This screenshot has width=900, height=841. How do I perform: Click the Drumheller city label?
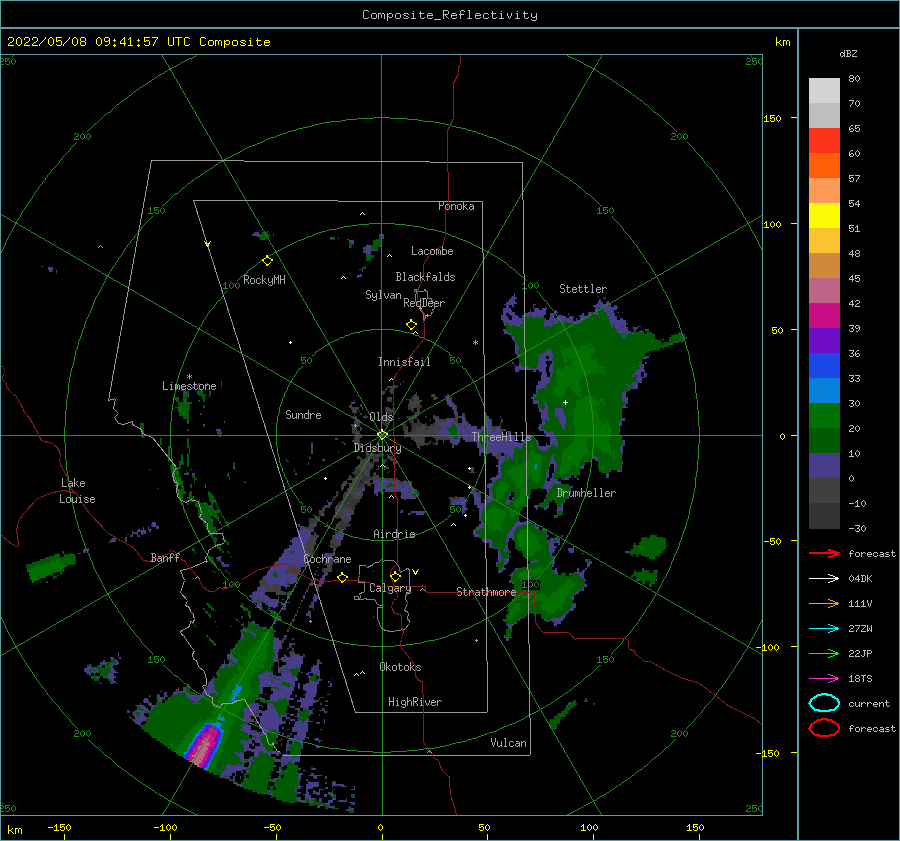click(586, 493)
